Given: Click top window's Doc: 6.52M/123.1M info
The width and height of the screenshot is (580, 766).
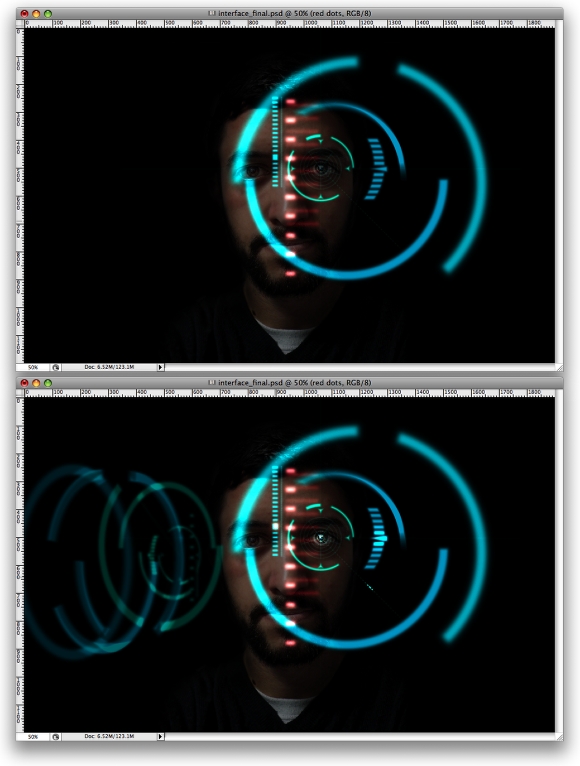Looking at the screenshot, I should (x=109, y=367).
